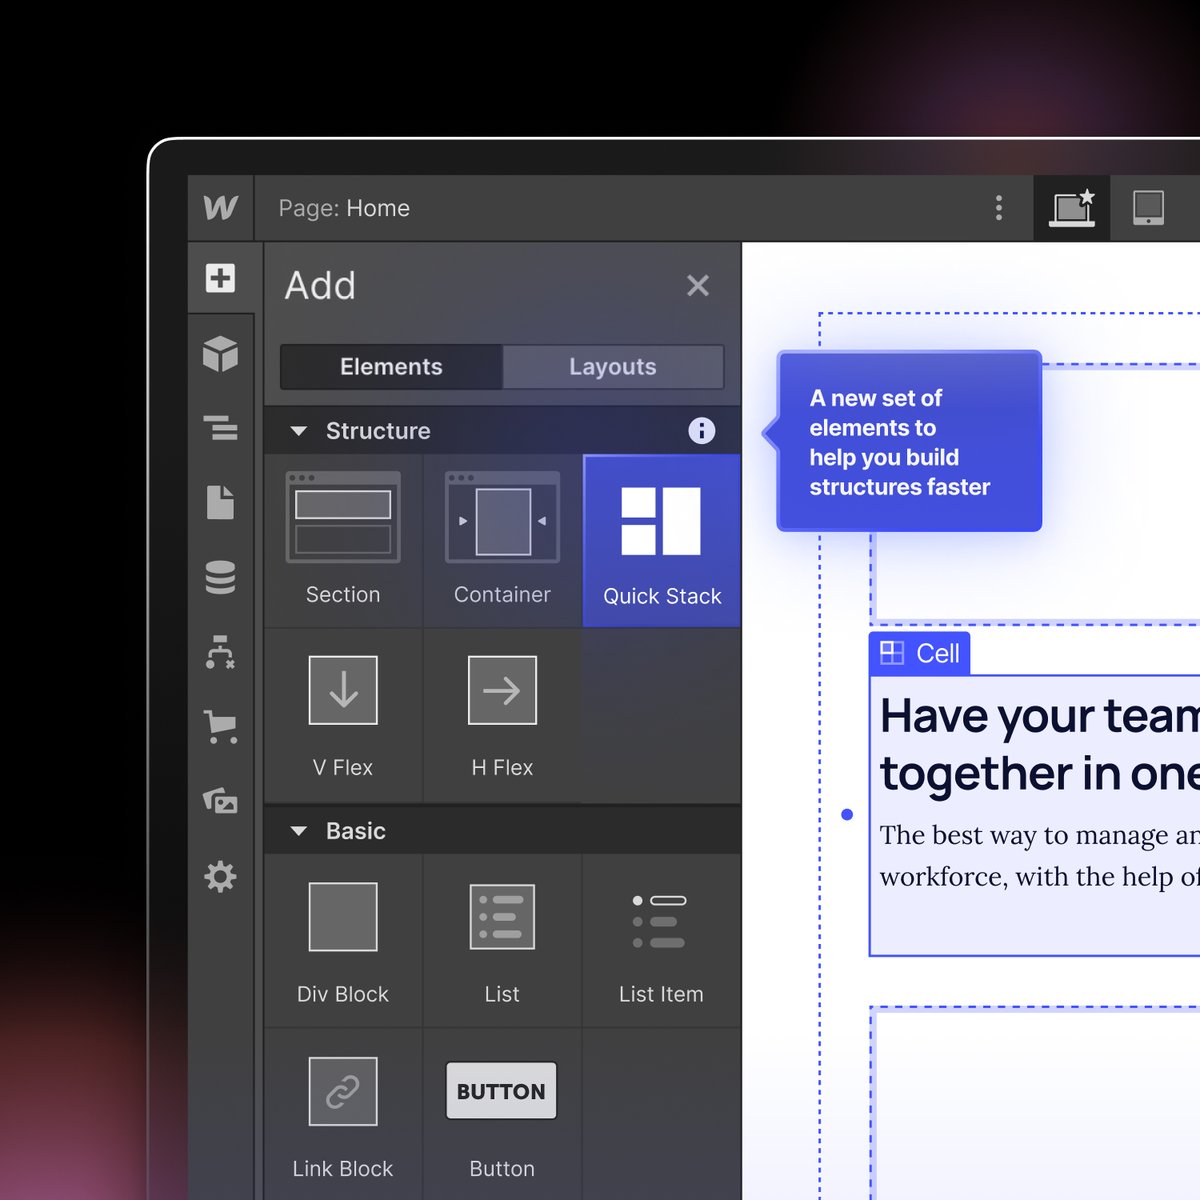
Task: Click the "A new set of elements" tooltip
Action: [x=909, y=441]
